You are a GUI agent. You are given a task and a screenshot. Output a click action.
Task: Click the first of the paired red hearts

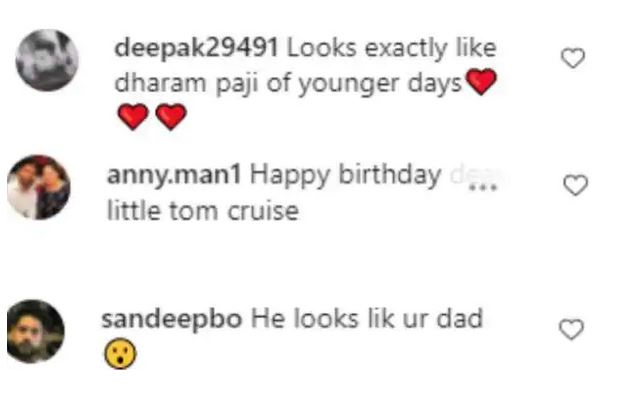(133, 116)
